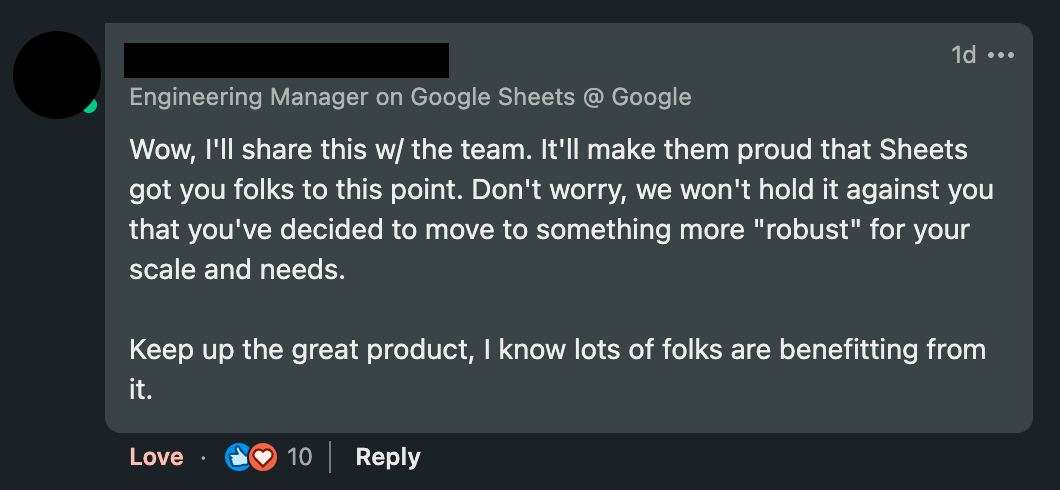Click the blue thumbs-up reaction icon

pyautogui.click(x=238, y=458)
